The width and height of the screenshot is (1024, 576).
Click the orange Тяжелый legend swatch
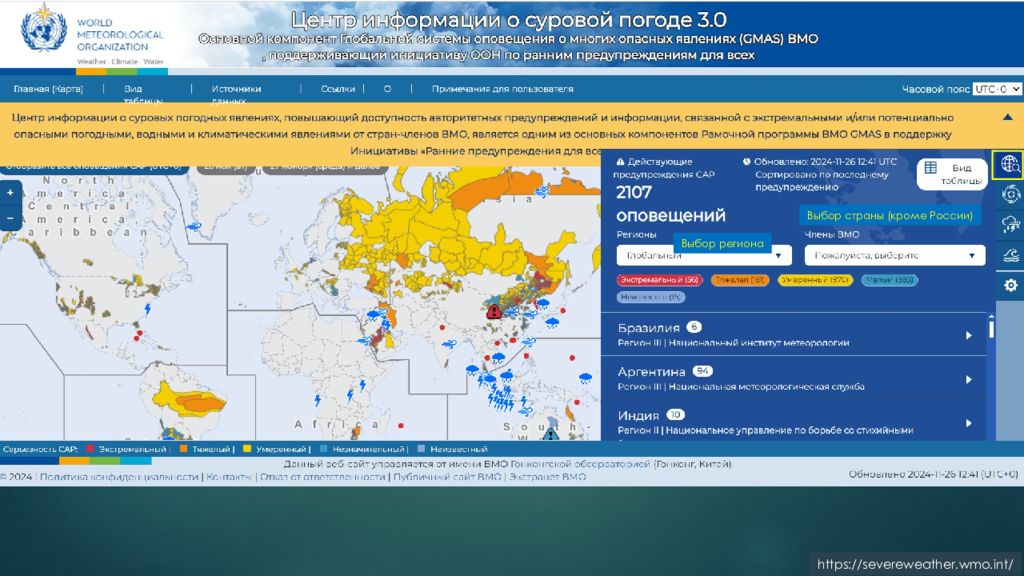[x=184, y=449]
